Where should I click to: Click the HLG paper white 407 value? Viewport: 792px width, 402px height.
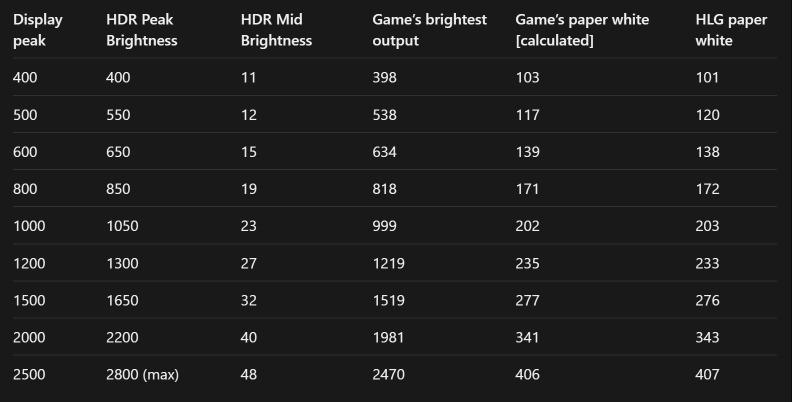click(707, 374)
